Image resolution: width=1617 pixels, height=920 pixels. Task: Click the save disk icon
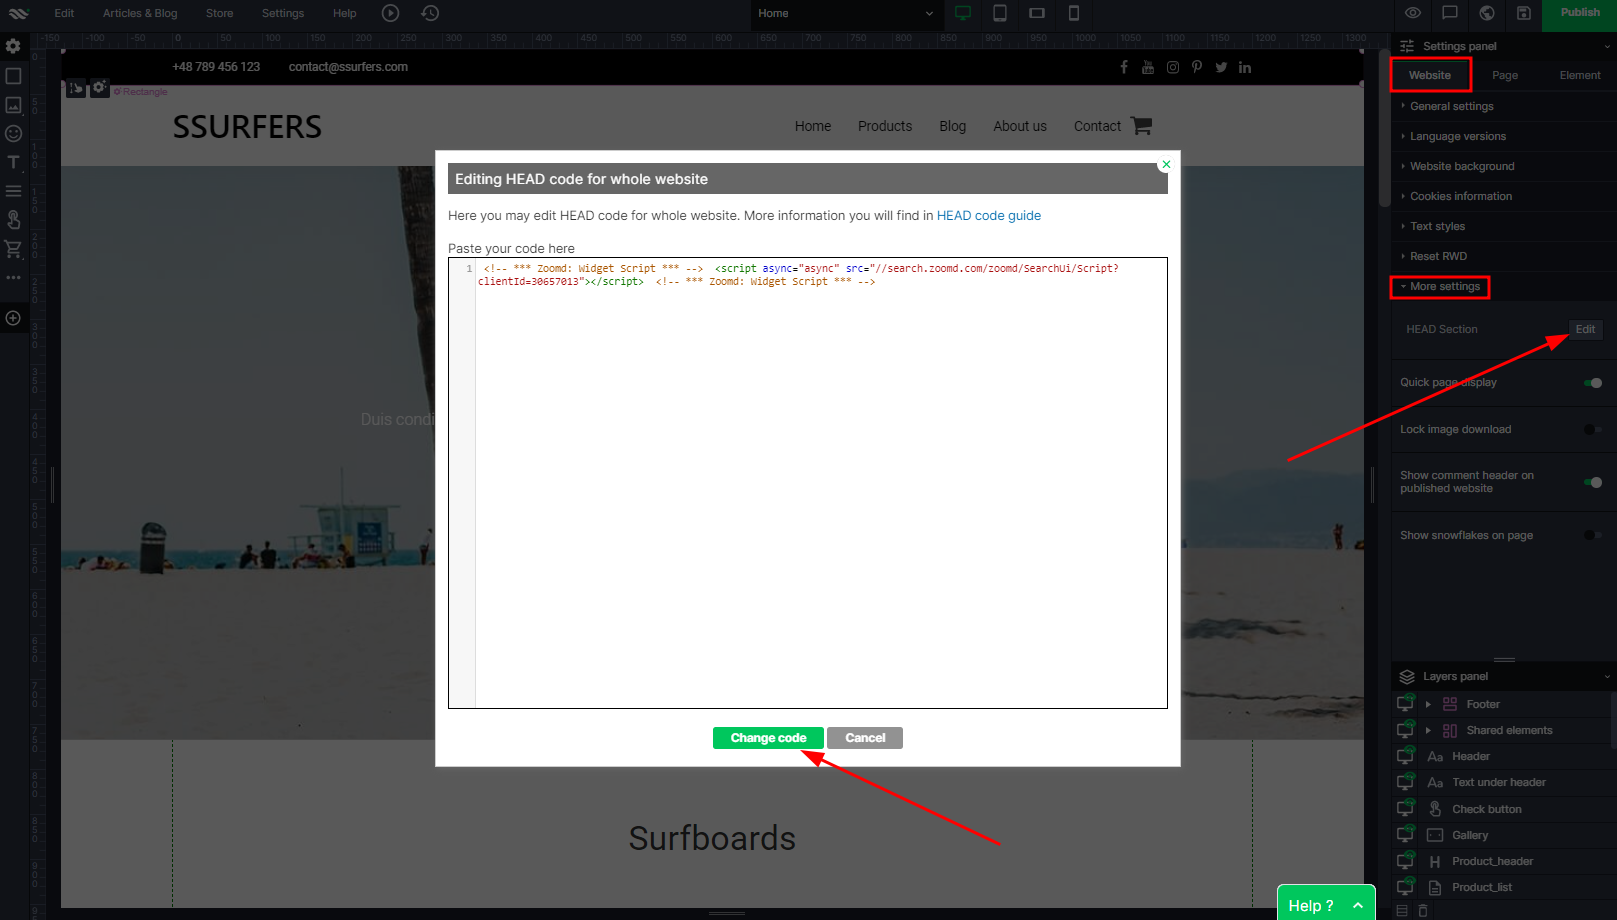[x=1524, y=13]
